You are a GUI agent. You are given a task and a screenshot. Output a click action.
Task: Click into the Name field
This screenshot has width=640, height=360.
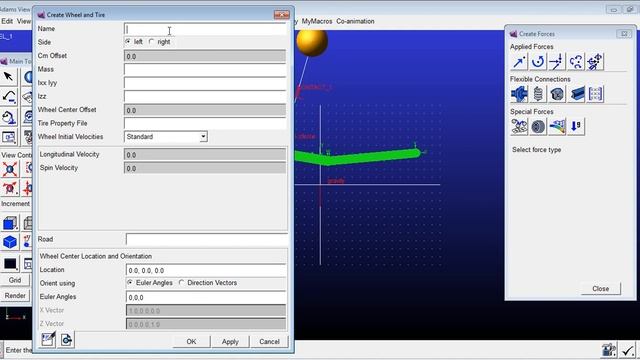click(205, 29)
